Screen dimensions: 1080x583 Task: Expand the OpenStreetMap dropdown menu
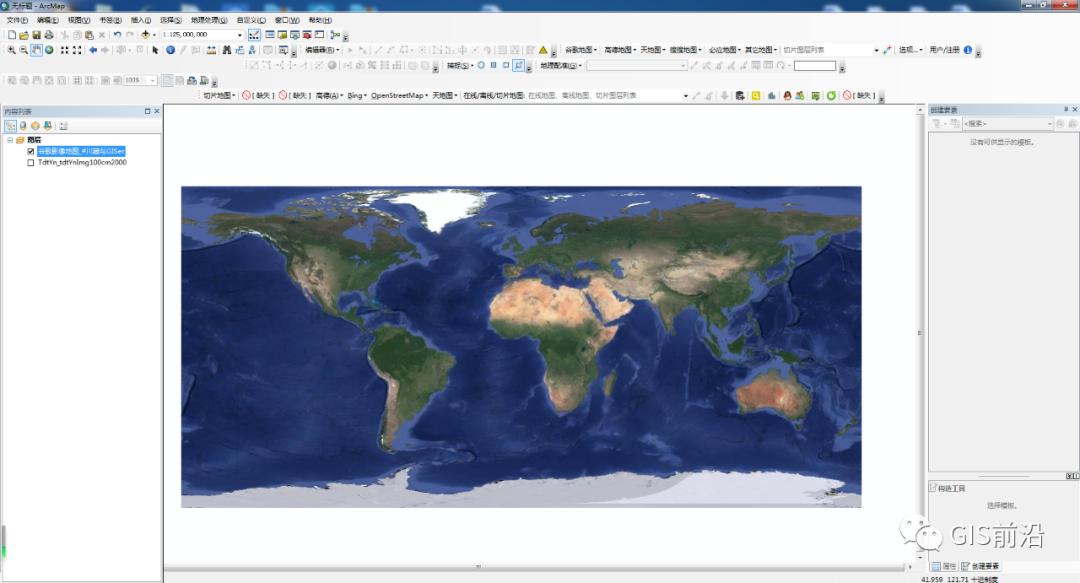tap(397, 96)
